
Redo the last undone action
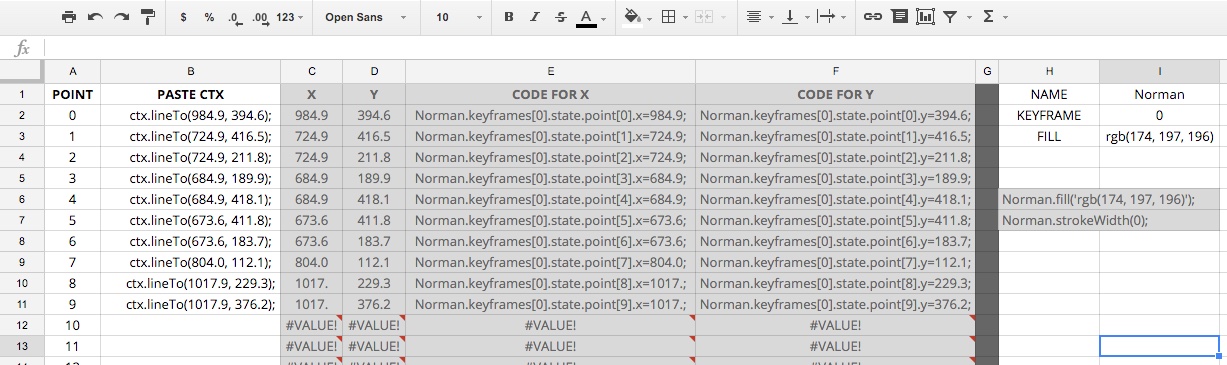pyautogui.click(x=121, y=17)
